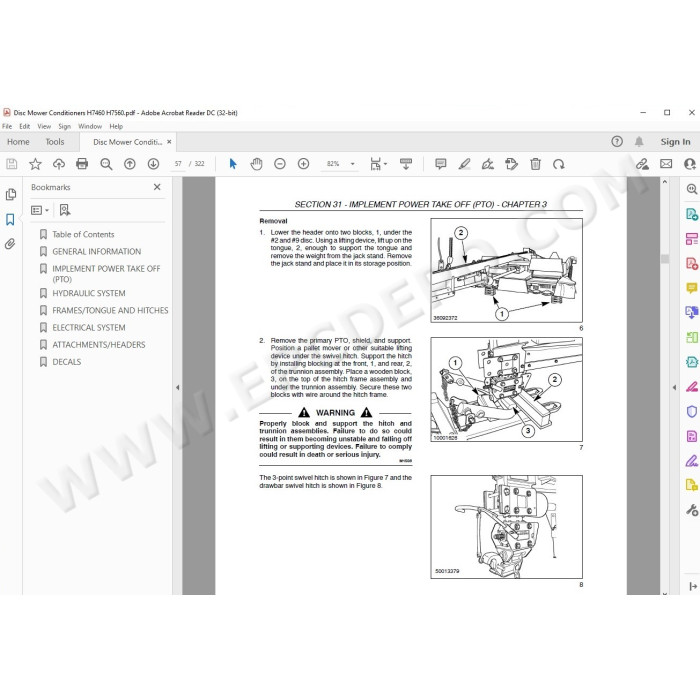Jump to FRAMES/TONGUE AND HITCHES bookmark
The image size is (700, 700).
pos(110,310)
